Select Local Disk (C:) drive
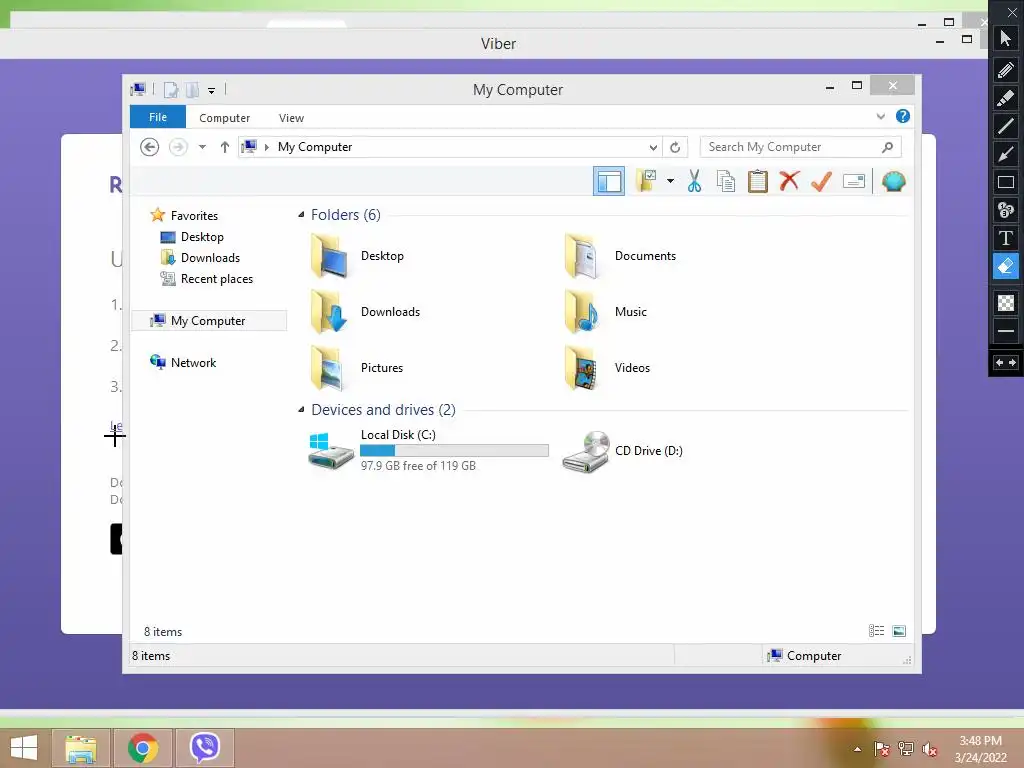This screenshot has height=768, width=1024. pyautogui.click(x=428, y=450)
